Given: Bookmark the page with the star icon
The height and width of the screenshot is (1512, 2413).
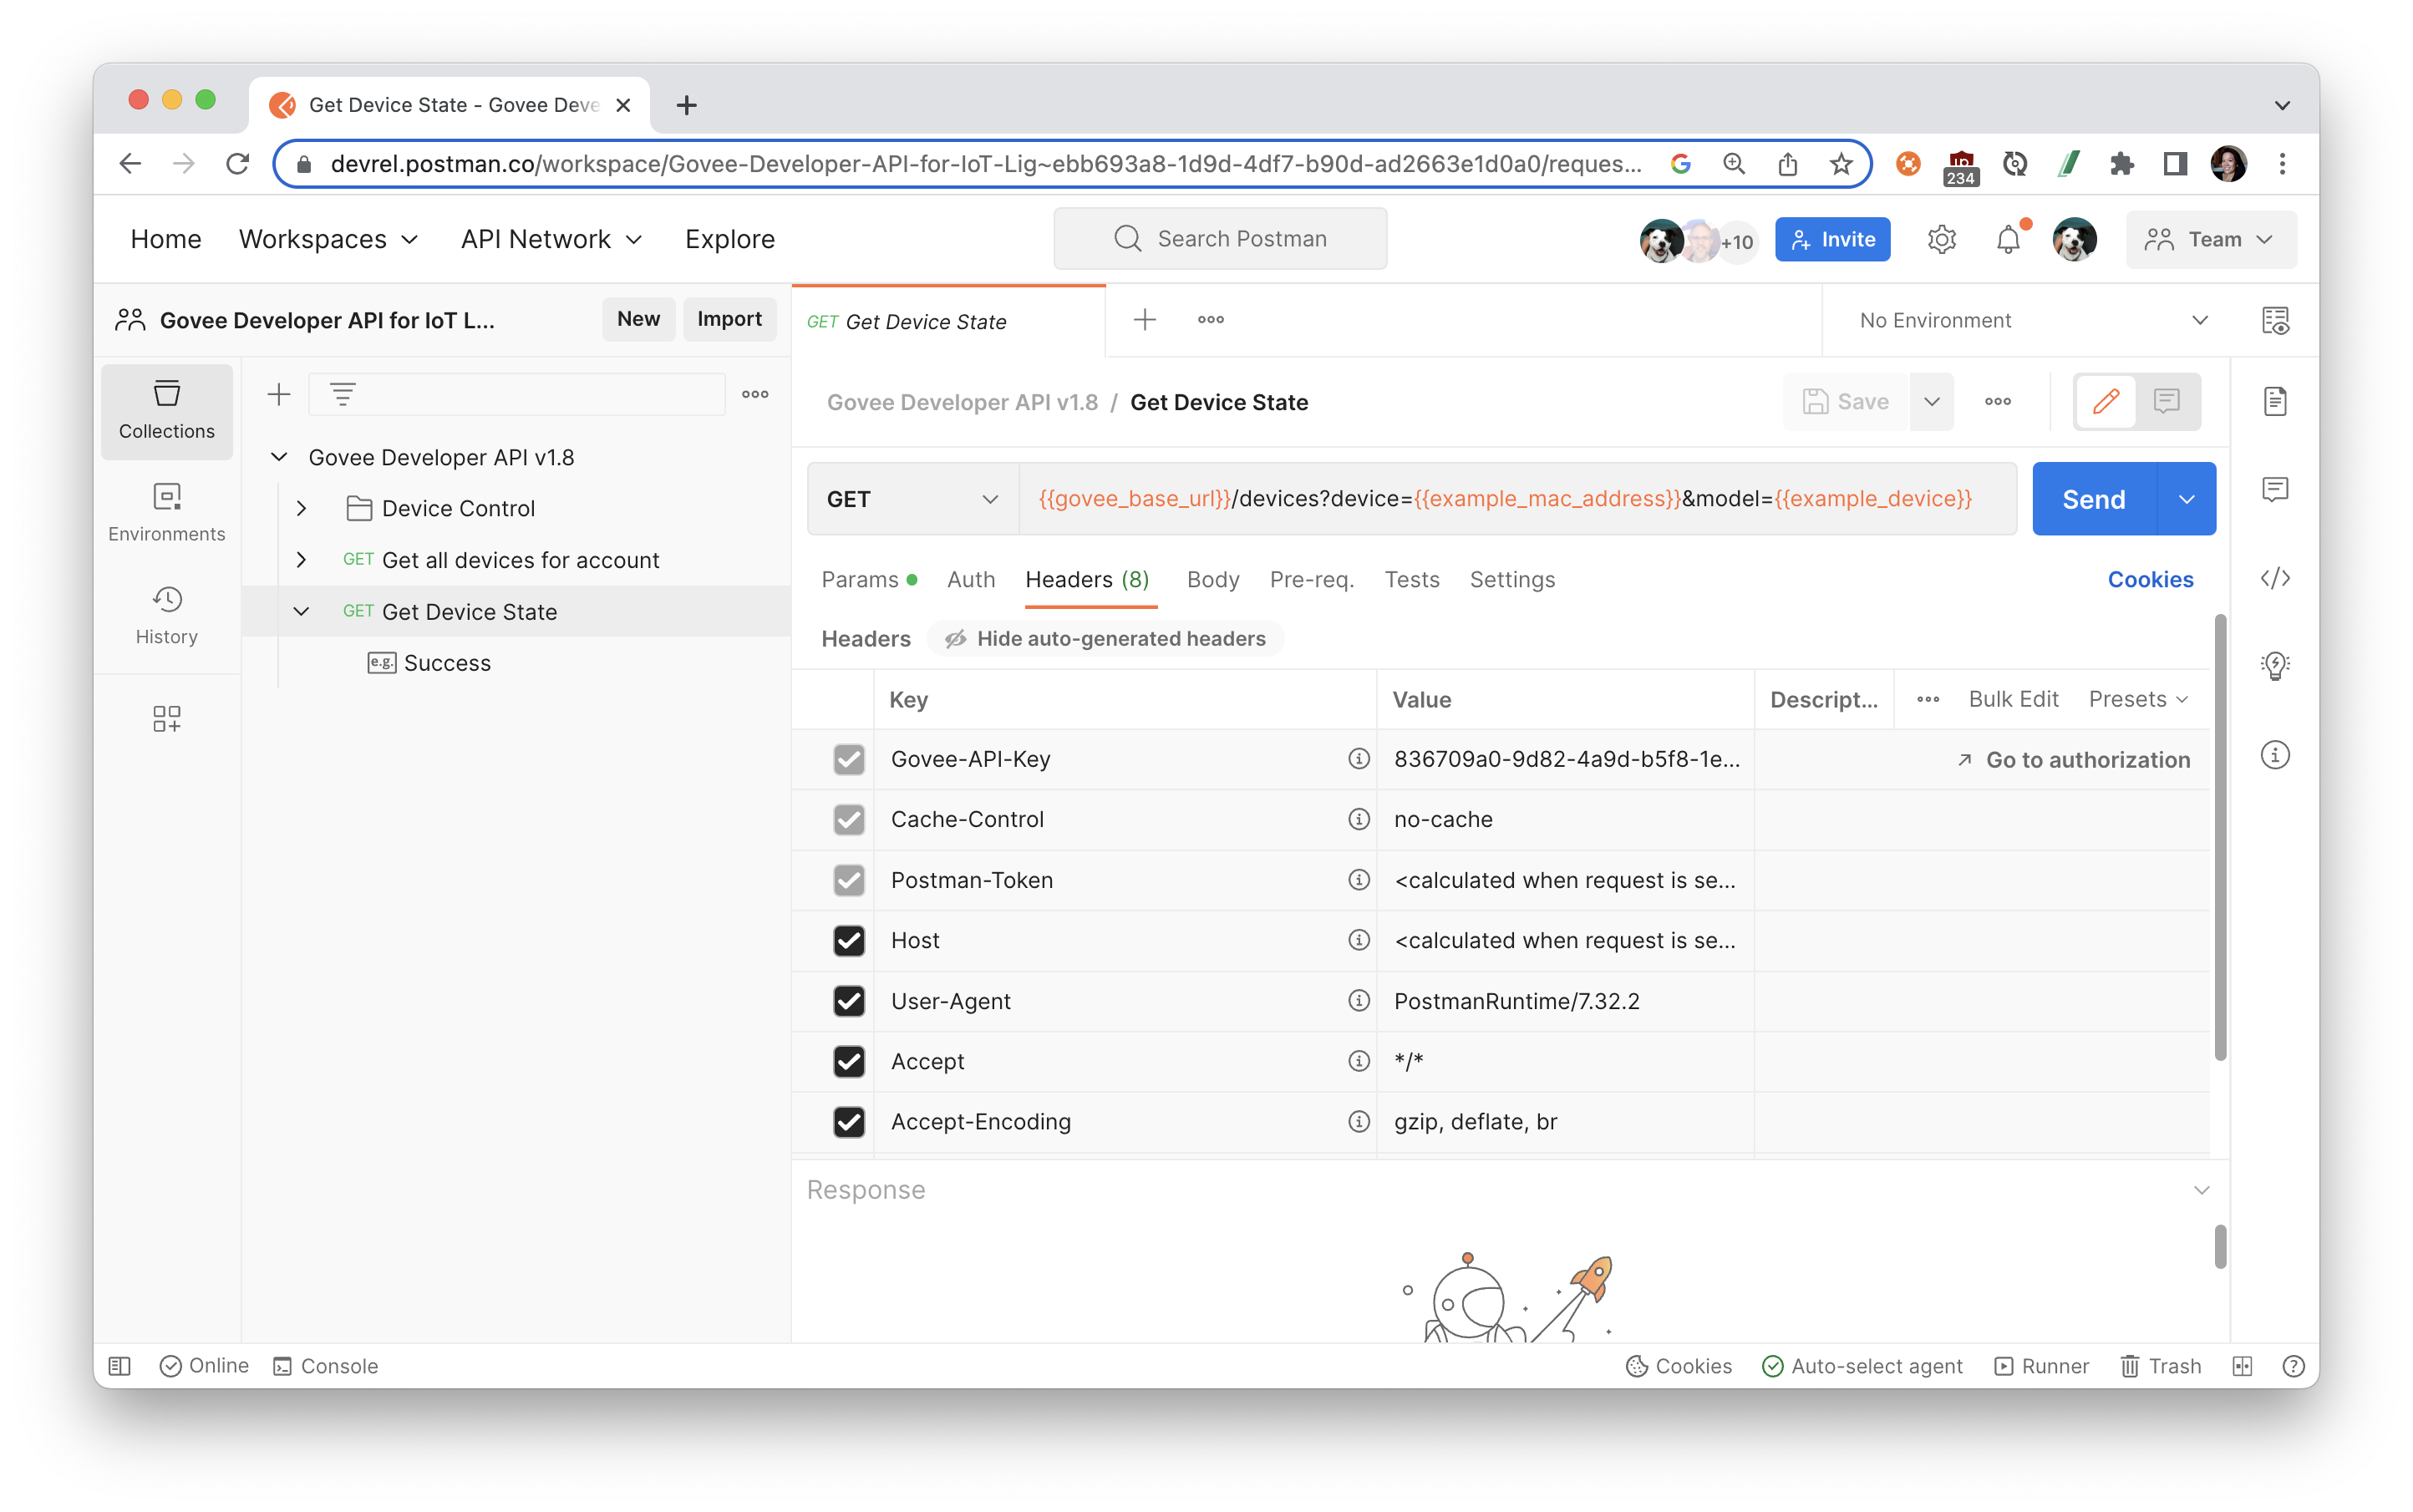Looking at the screenshot, I should (1841, 164).
